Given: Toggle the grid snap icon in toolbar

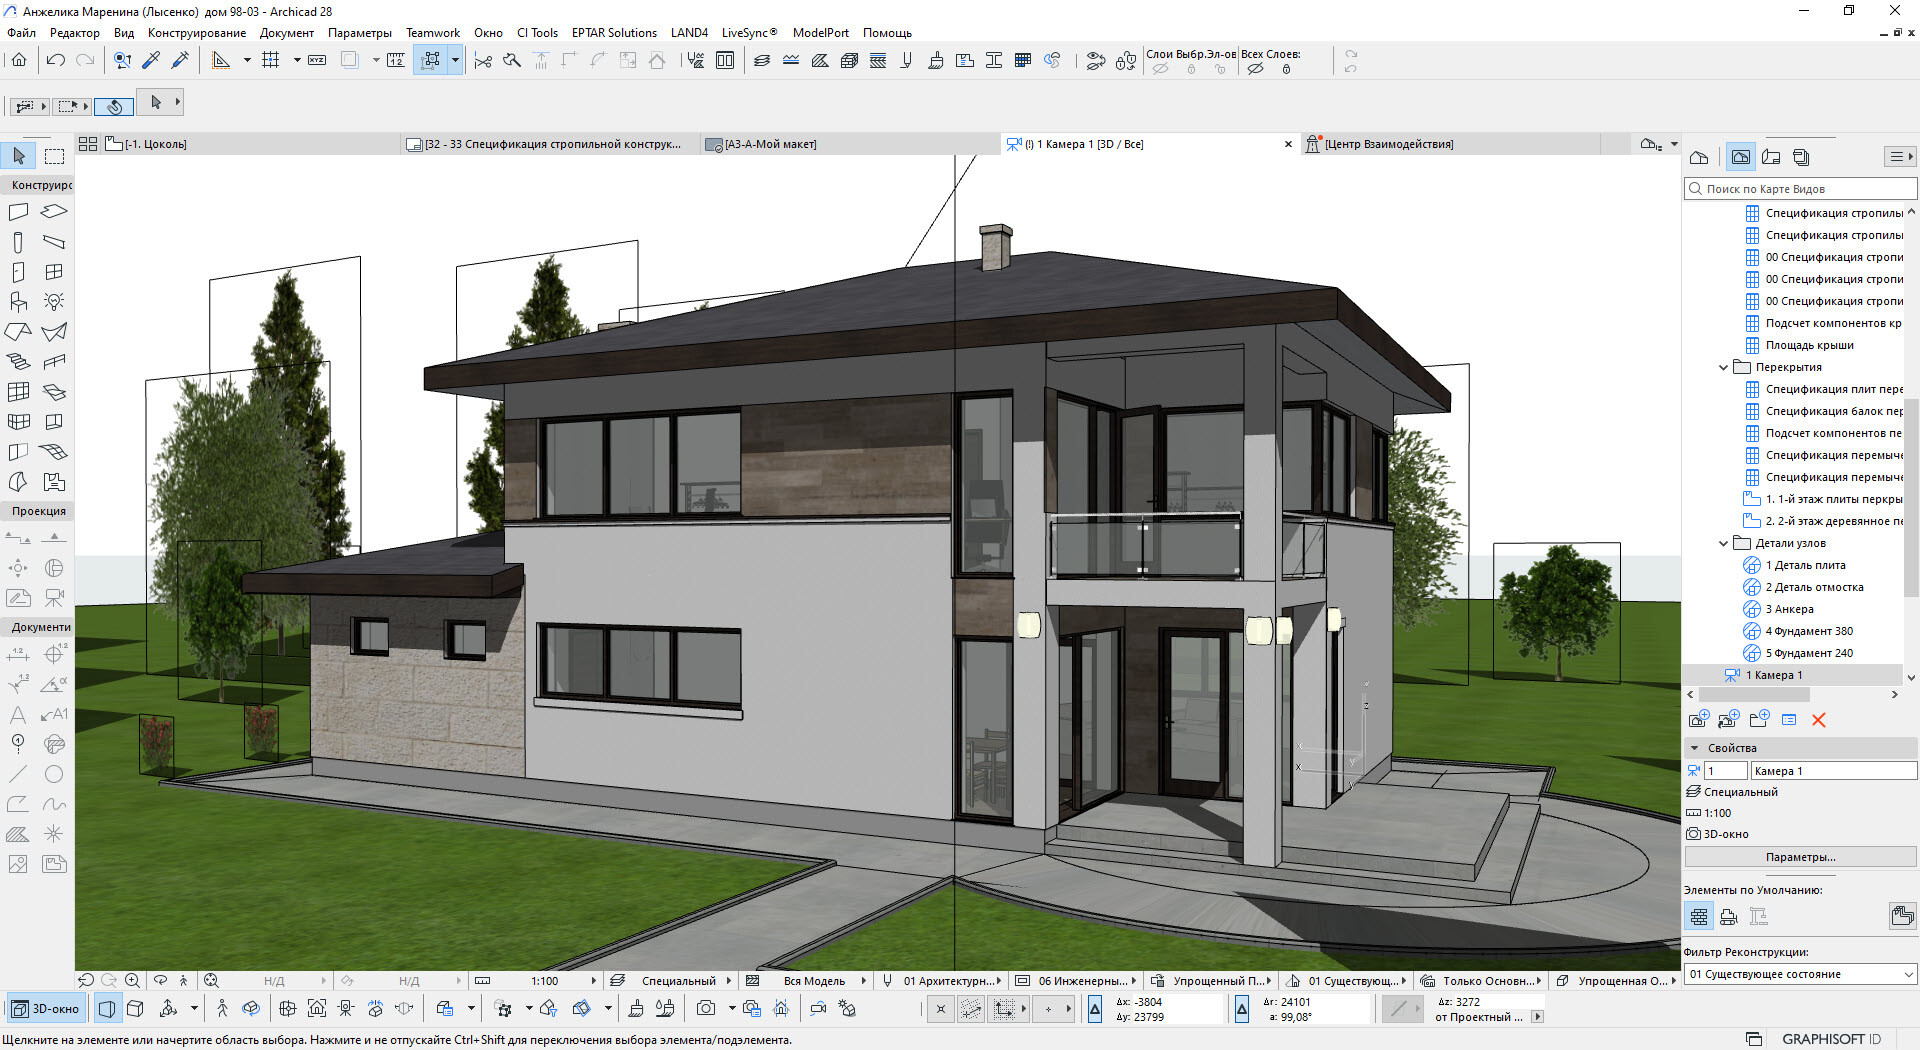Looking at the screenshot, I should (x=270, y=61).
